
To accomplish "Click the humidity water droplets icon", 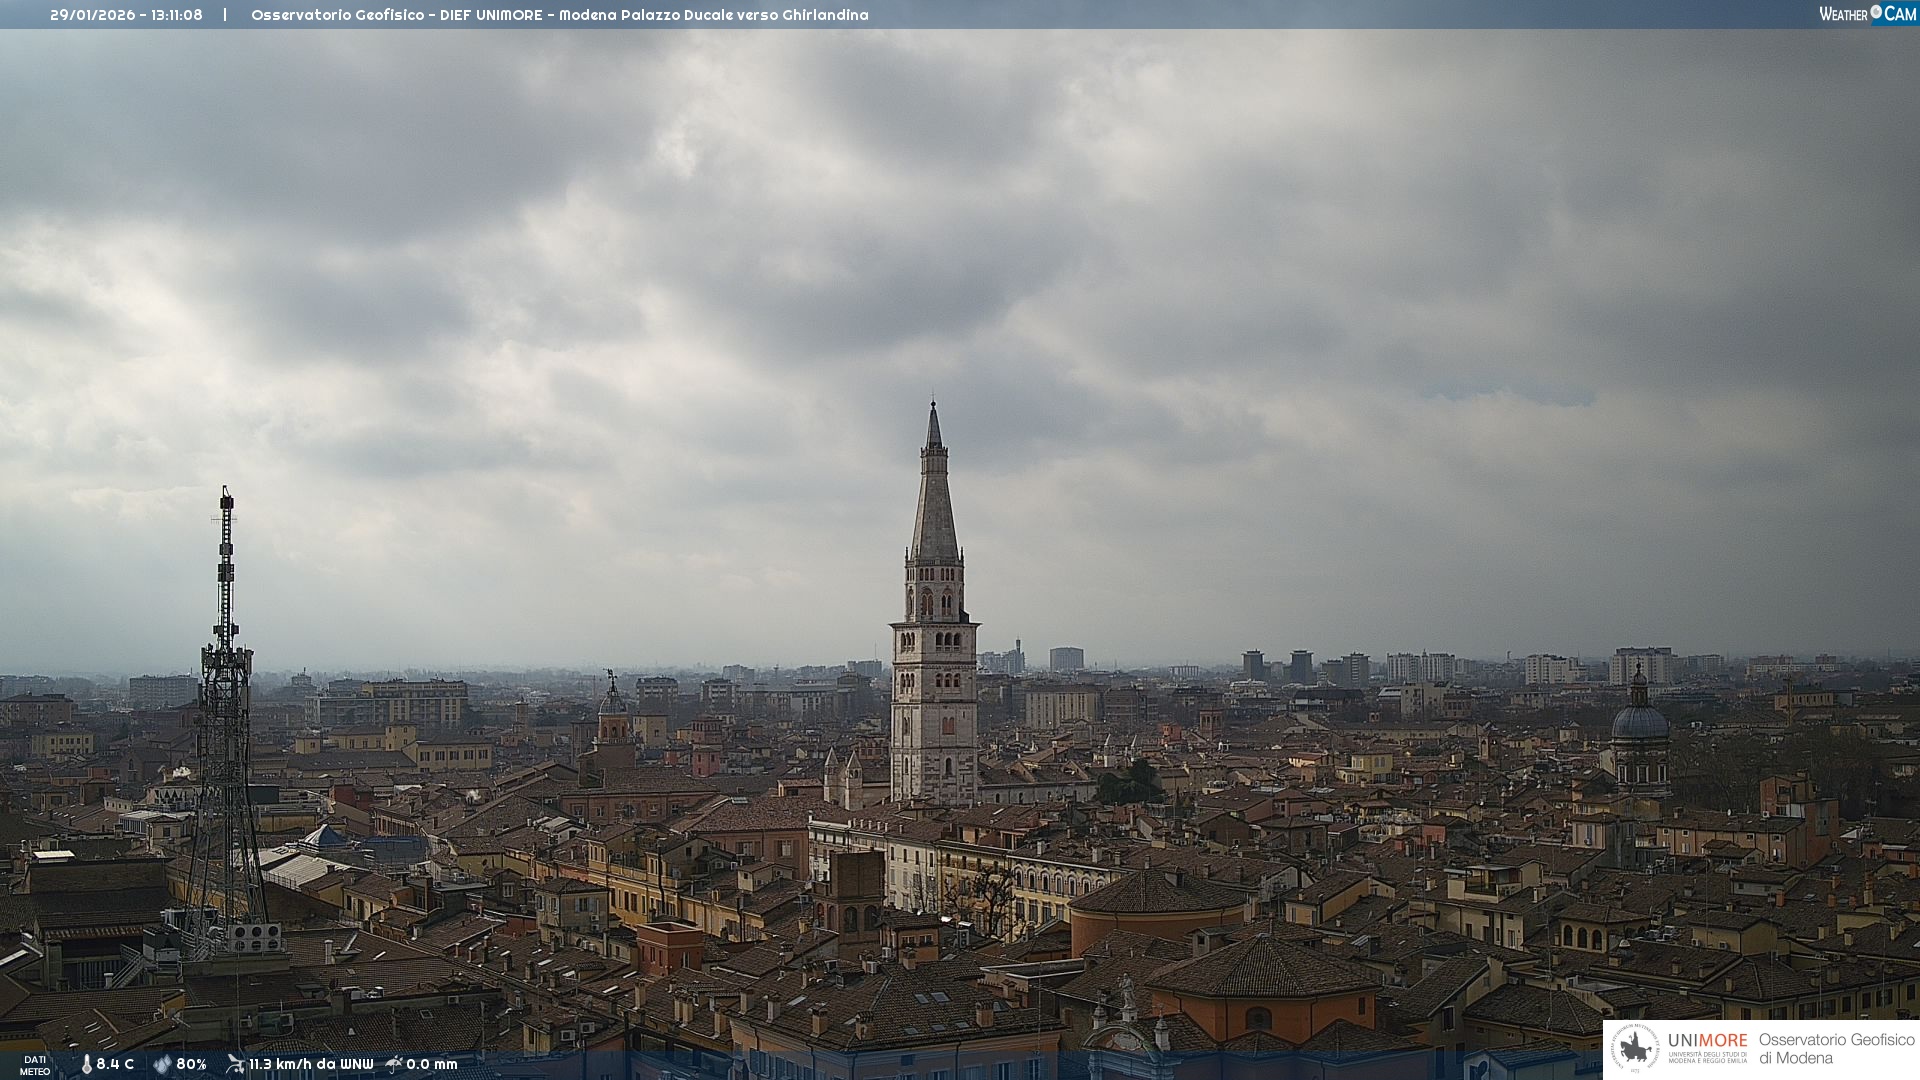I will [162, 1065].
